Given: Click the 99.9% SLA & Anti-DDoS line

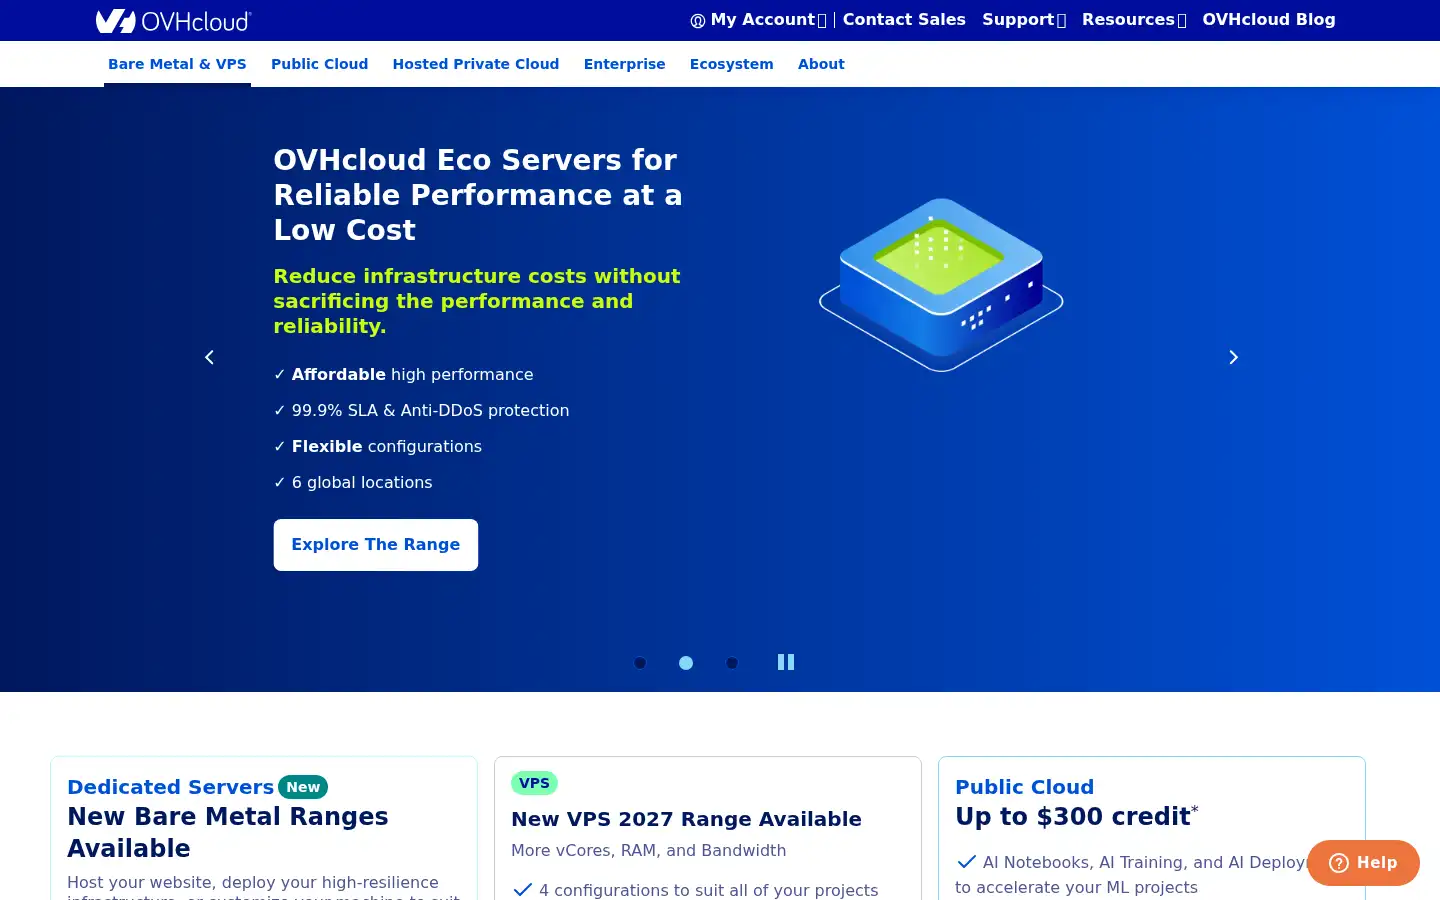Looking at the screenshot, I should [x=421, y=410].
